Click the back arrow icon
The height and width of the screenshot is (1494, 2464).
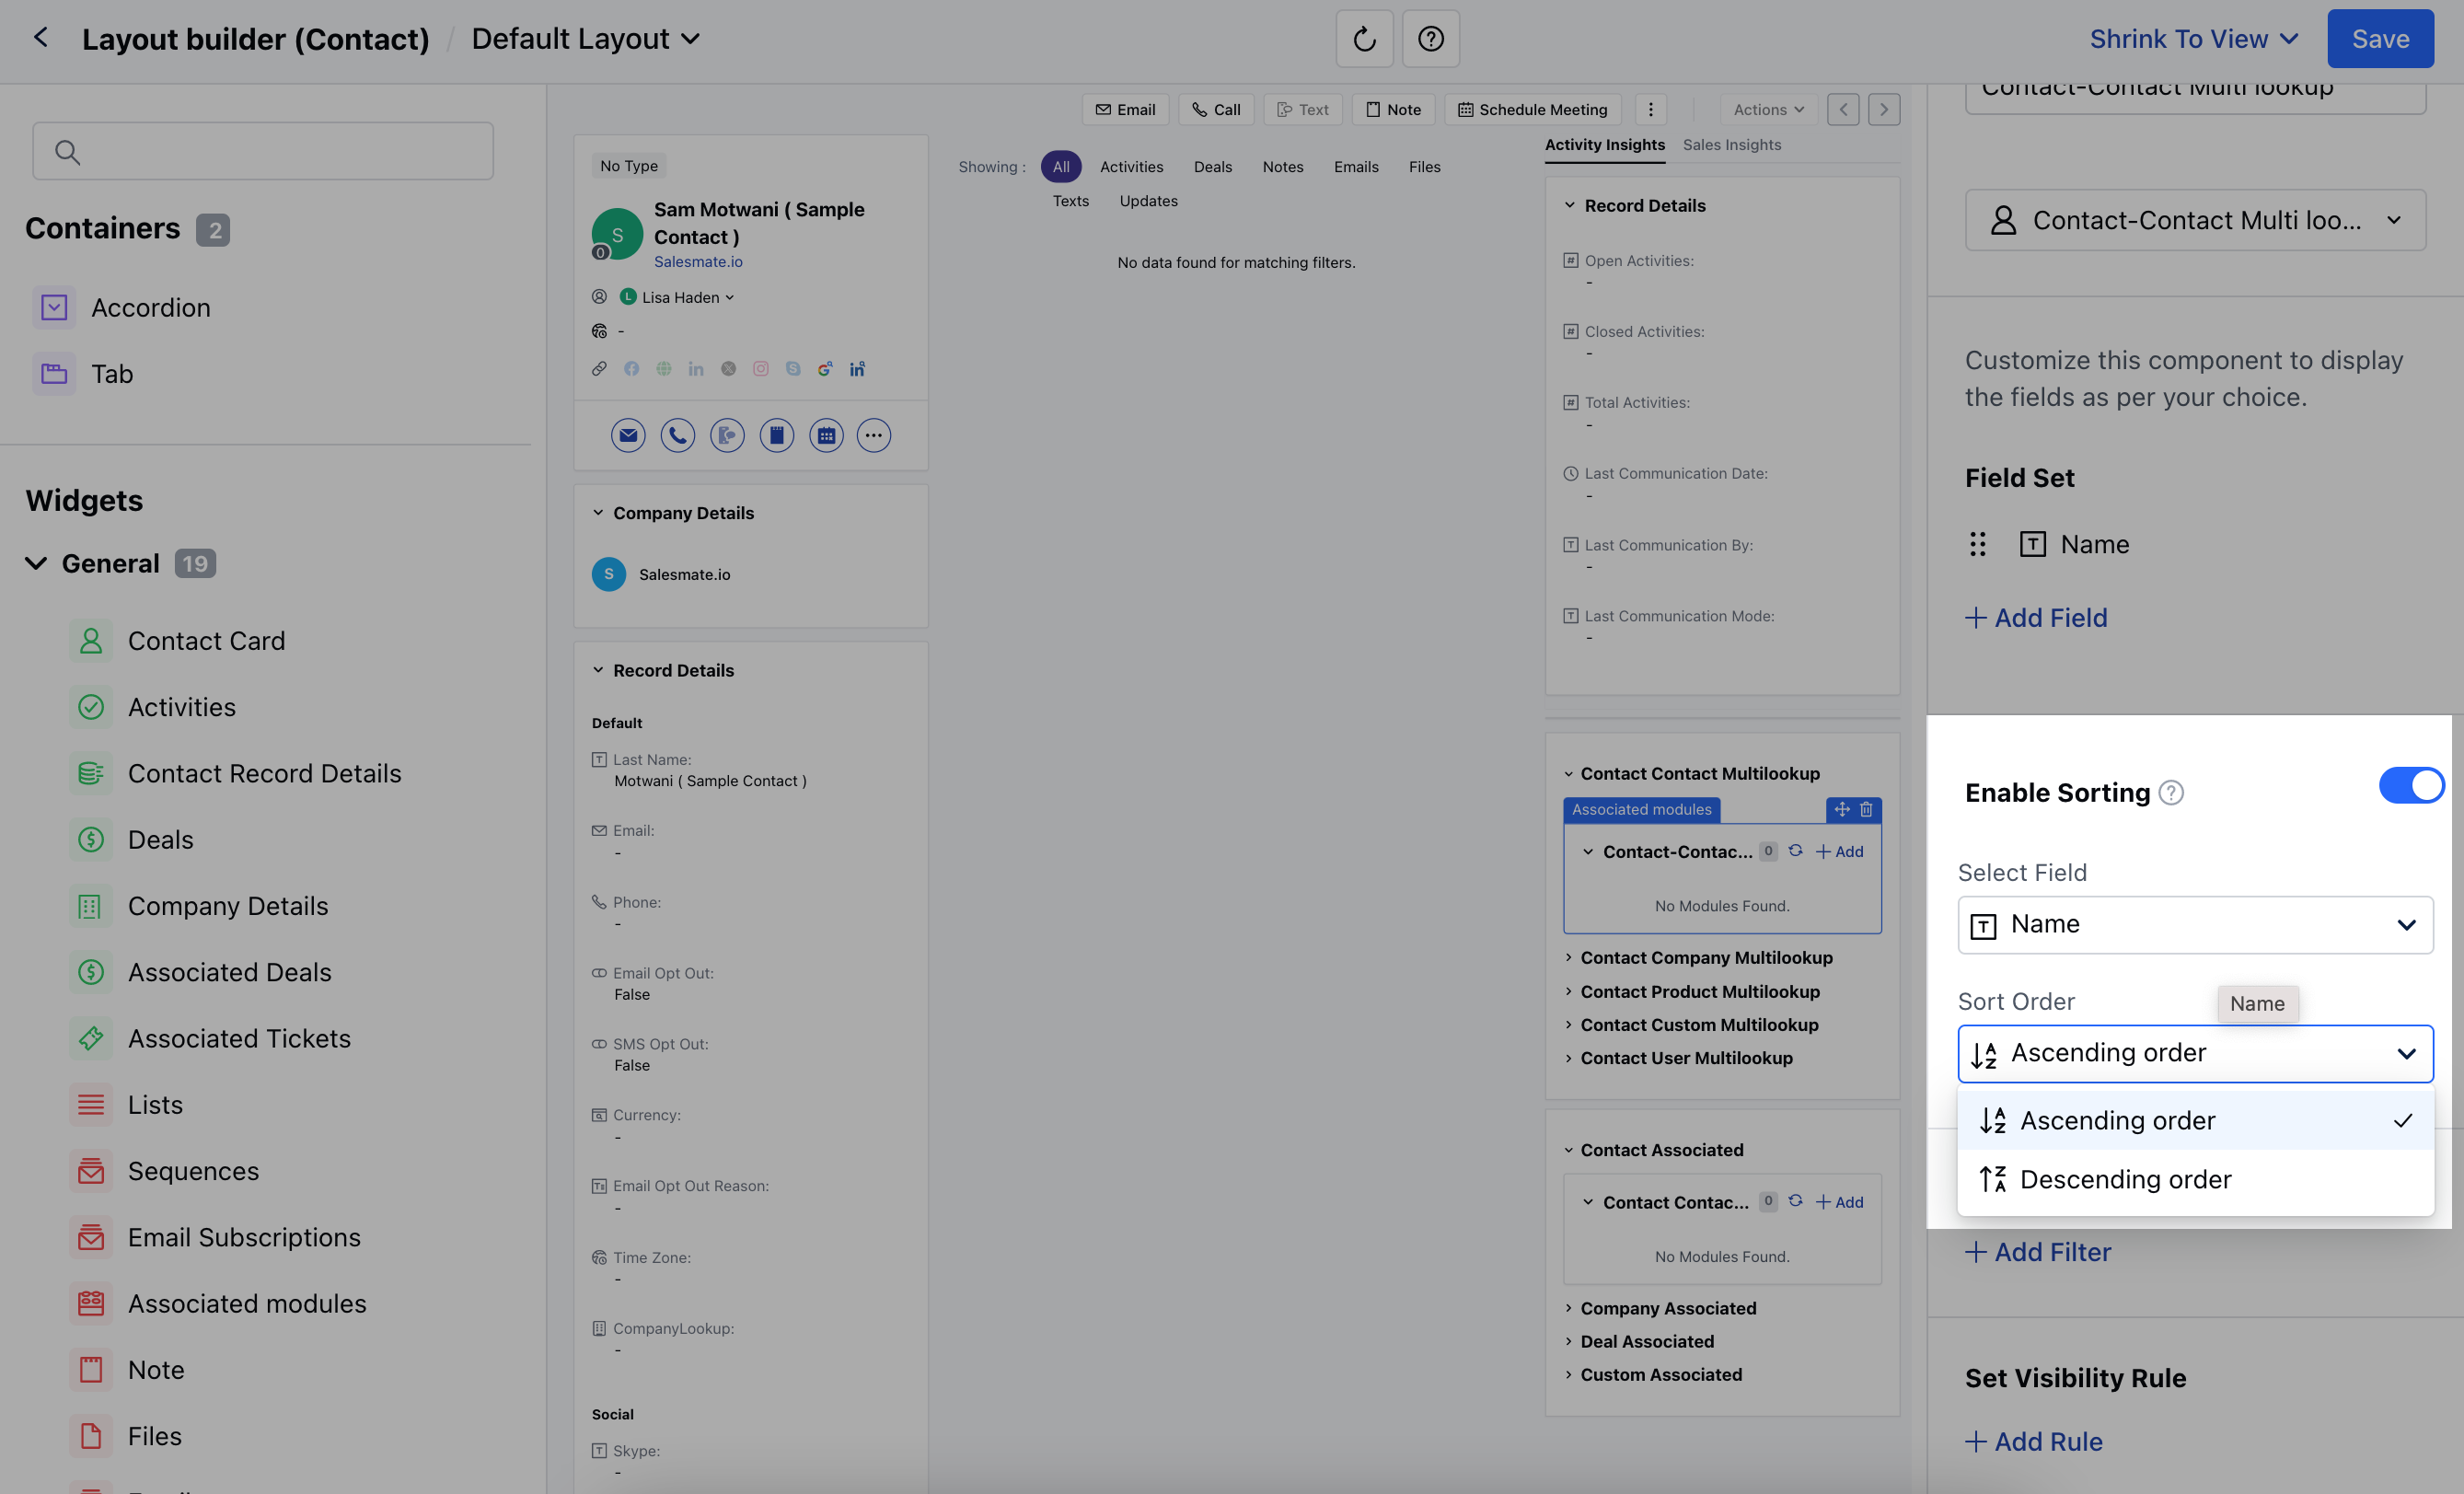click(x=40, y=38)
